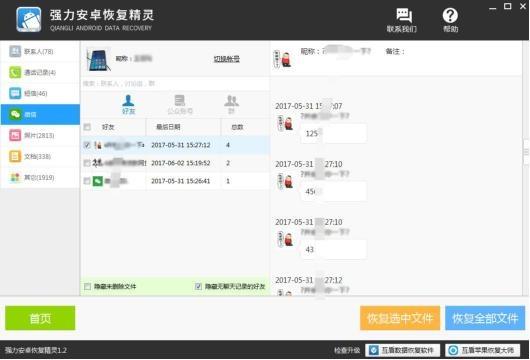Screen dimensions: 530x360
Task: Switch to the 群 groups tab
Action: click(232, 105)
